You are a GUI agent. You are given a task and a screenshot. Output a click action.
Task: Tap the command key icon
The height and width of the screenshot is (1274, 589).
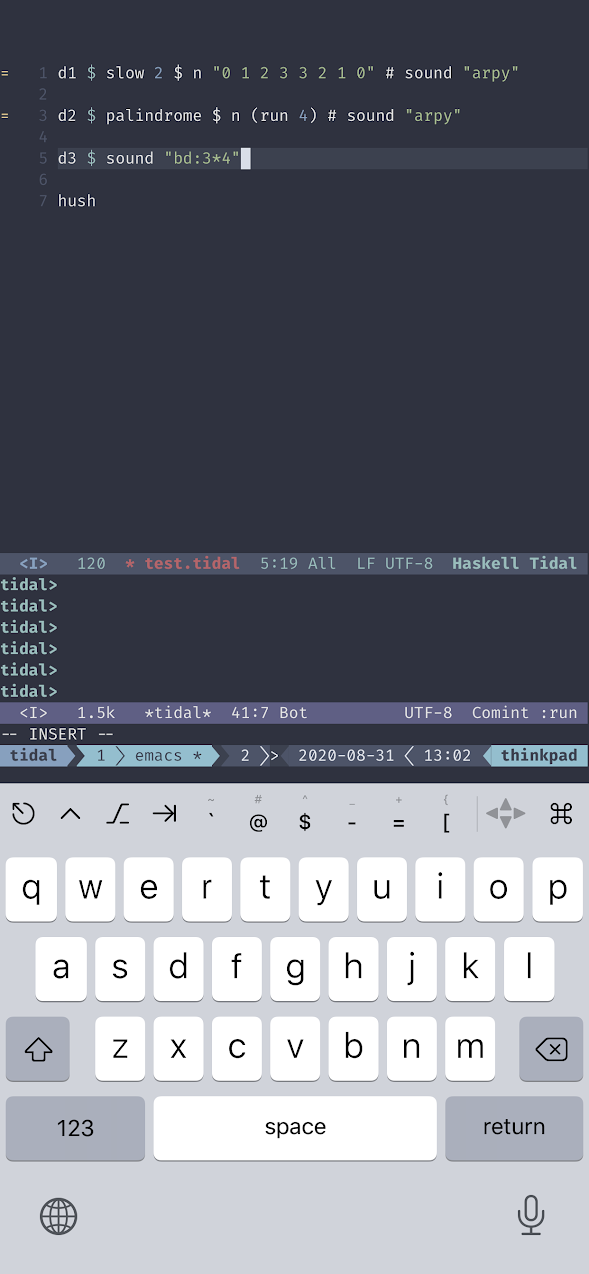click(561, 814)
